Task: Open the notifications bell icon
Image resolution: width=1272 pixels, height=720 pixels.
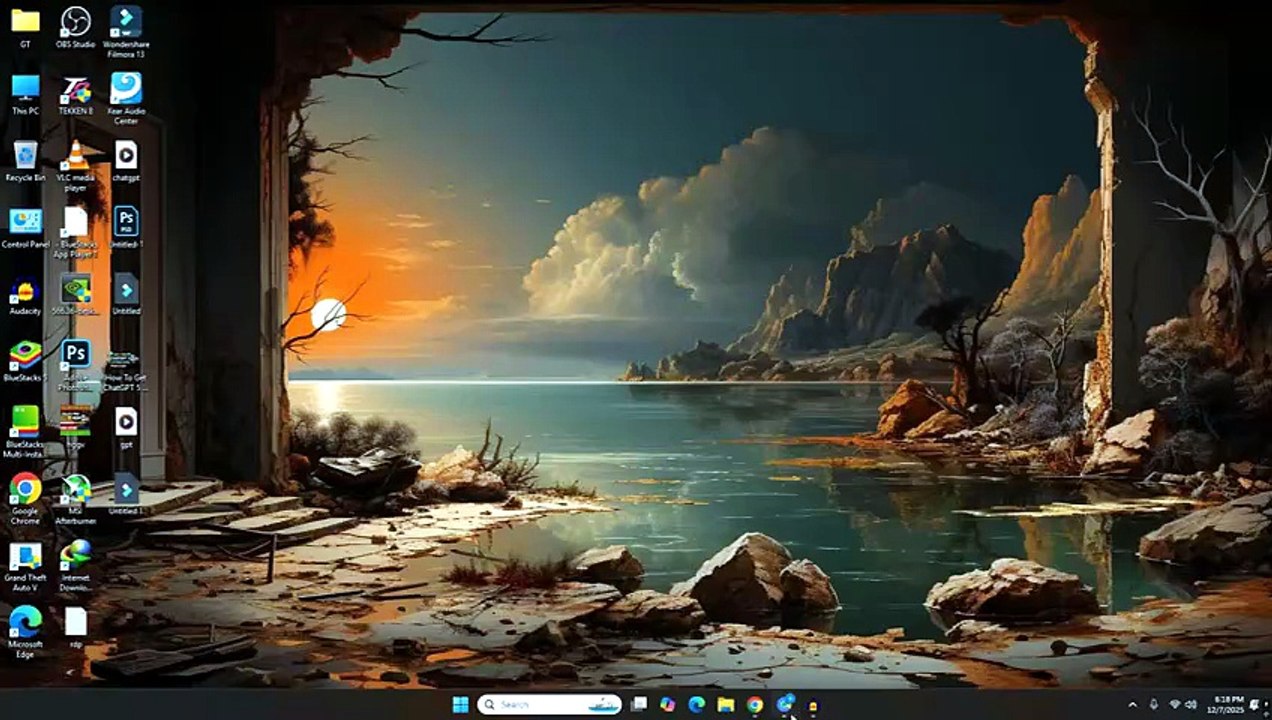Action: 1255,705
